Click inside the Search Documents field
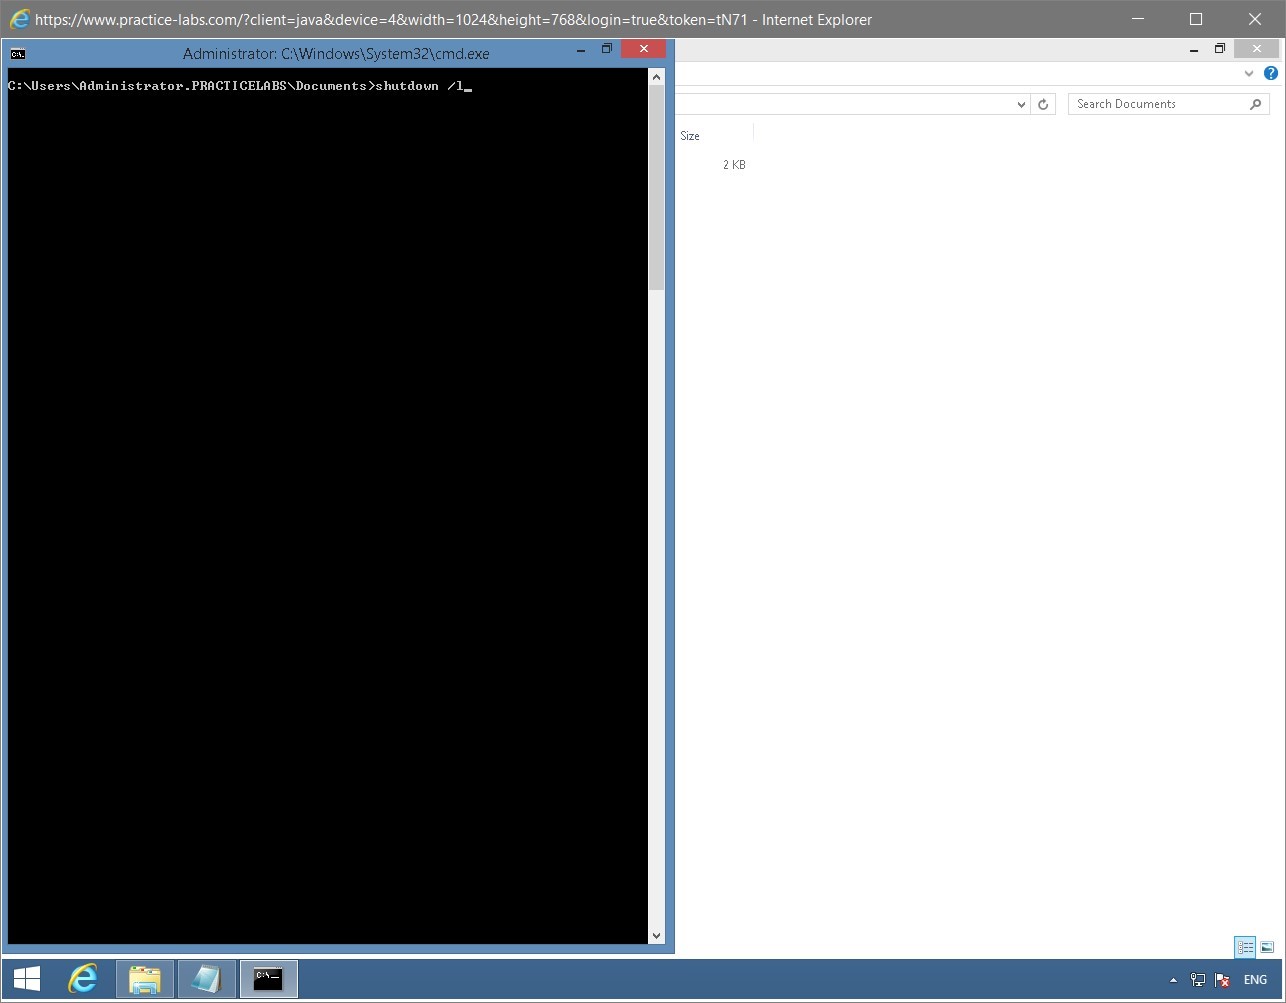The image size is (1286, 1003). (x=1150, y=103)
